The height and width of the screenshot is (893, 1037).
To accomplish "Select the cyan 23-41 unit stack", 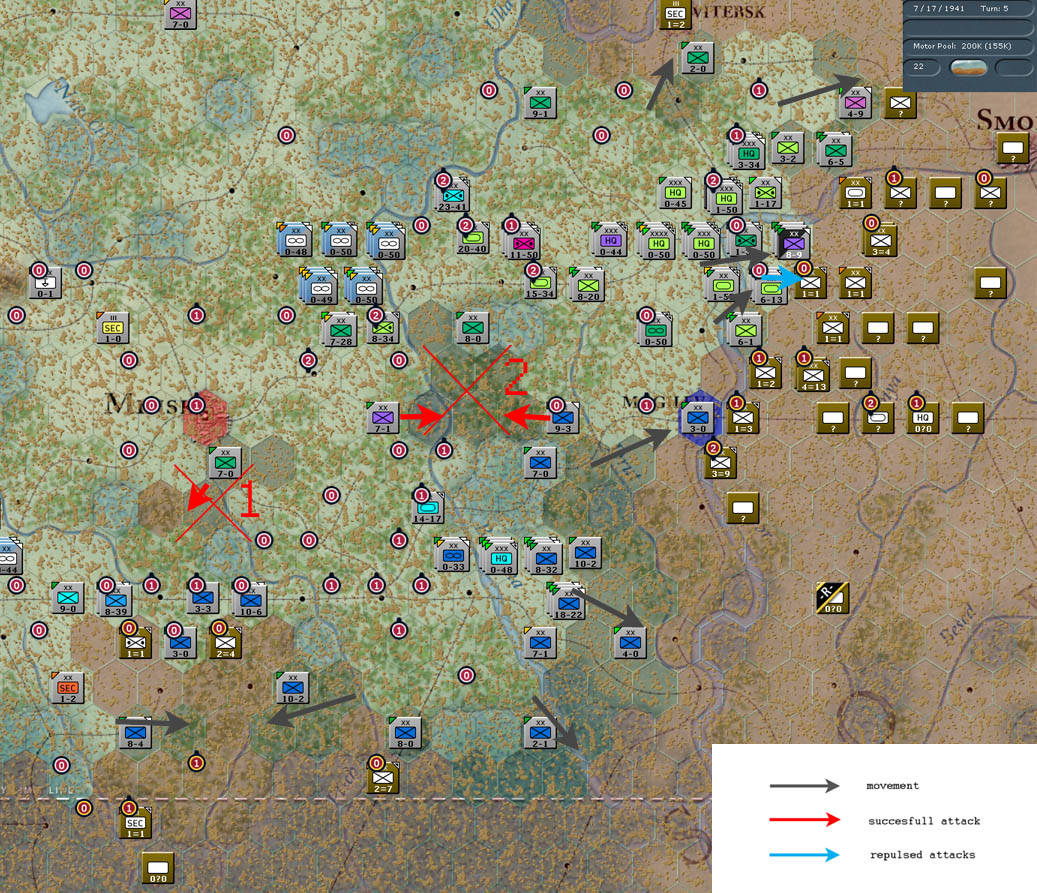I will (452, 196).
